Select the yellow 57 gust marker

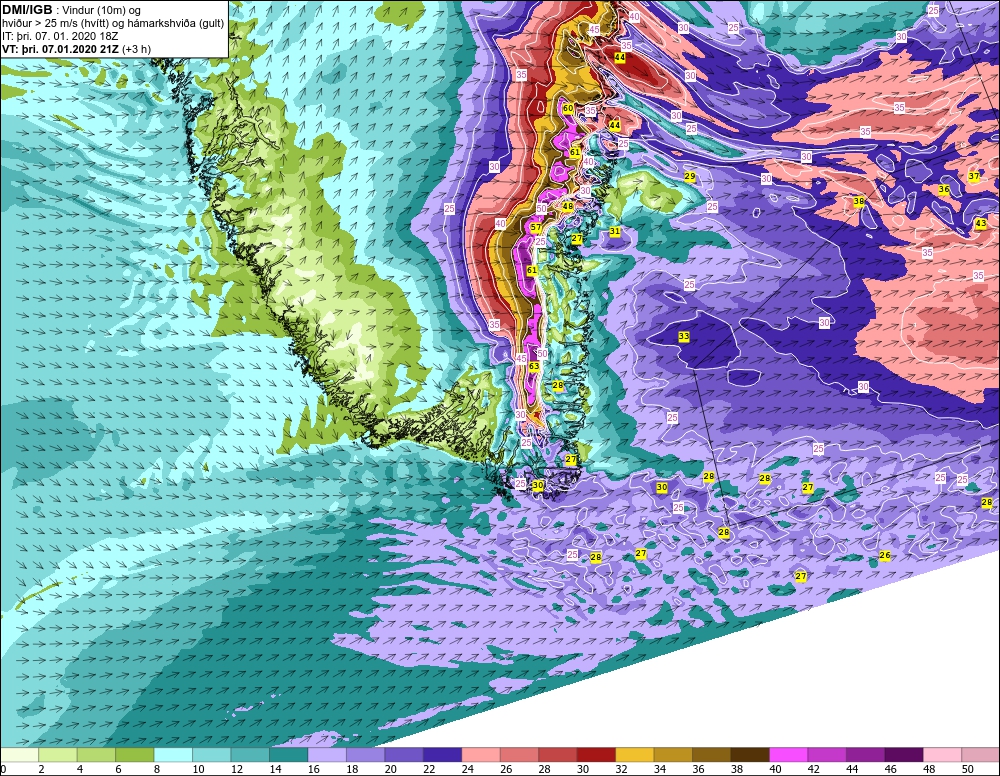[536, 227]
